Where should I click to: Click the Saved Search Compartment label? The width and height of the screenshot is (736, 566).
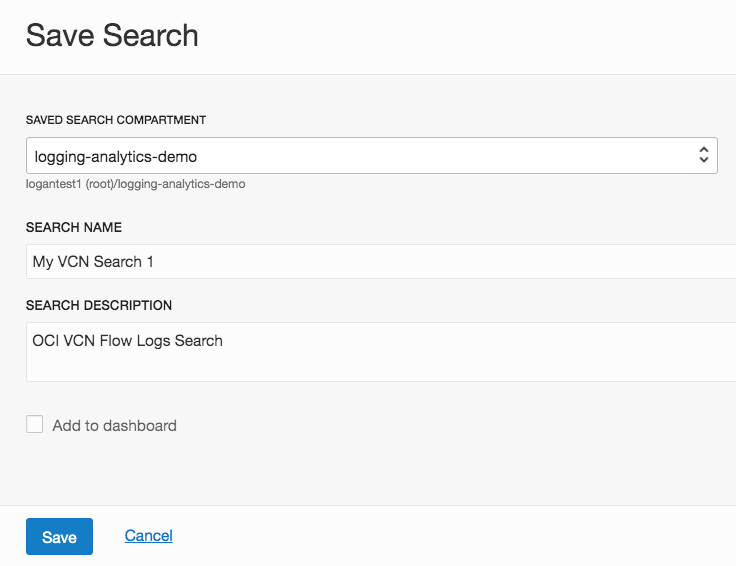(116, 120)
